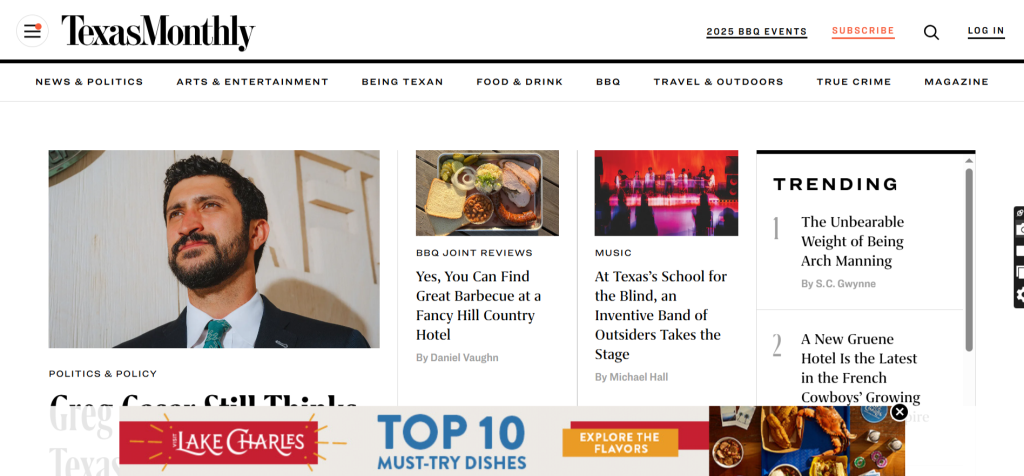1024x476 pixels.
Task: Open the hamburger menu icon
Action: tap(32, 31)
